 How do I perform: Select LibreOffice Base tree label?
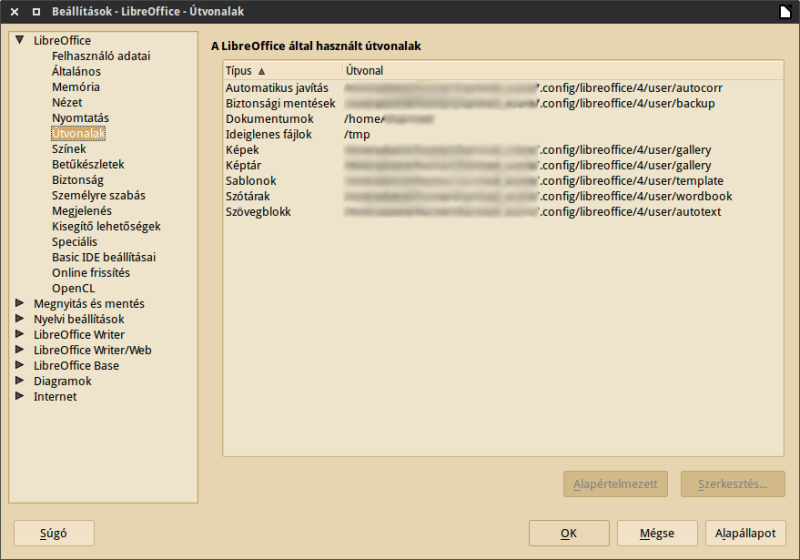coord(77,366)
